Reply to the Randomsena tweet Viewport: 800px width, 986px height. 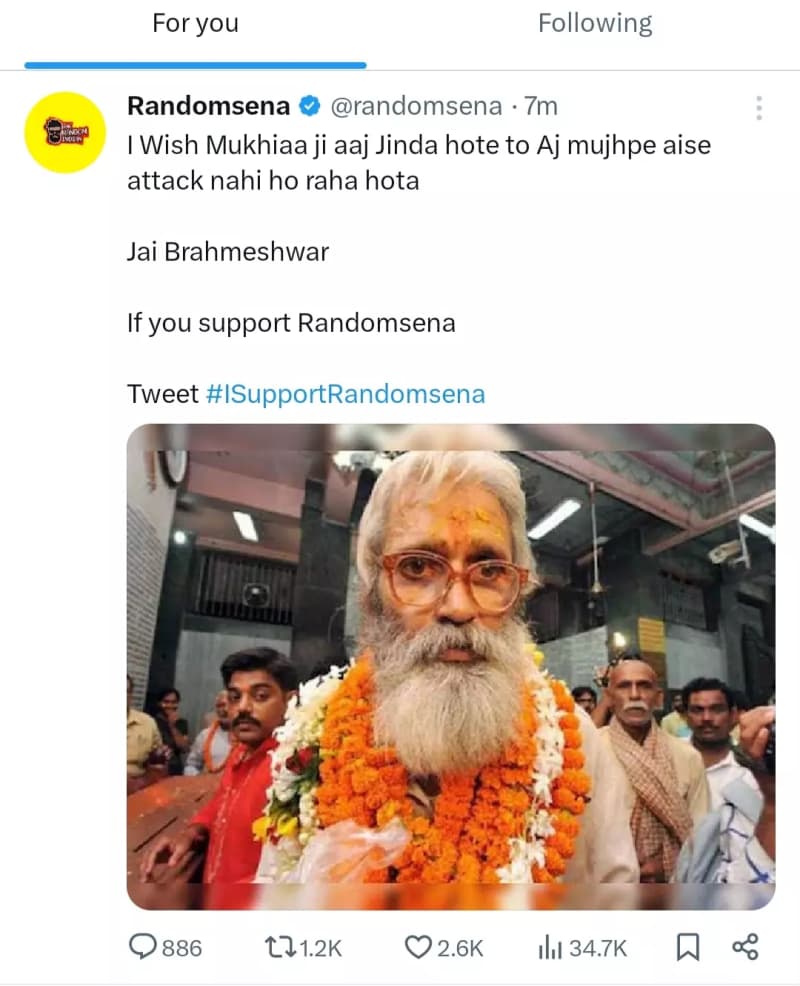click(145, 946)
